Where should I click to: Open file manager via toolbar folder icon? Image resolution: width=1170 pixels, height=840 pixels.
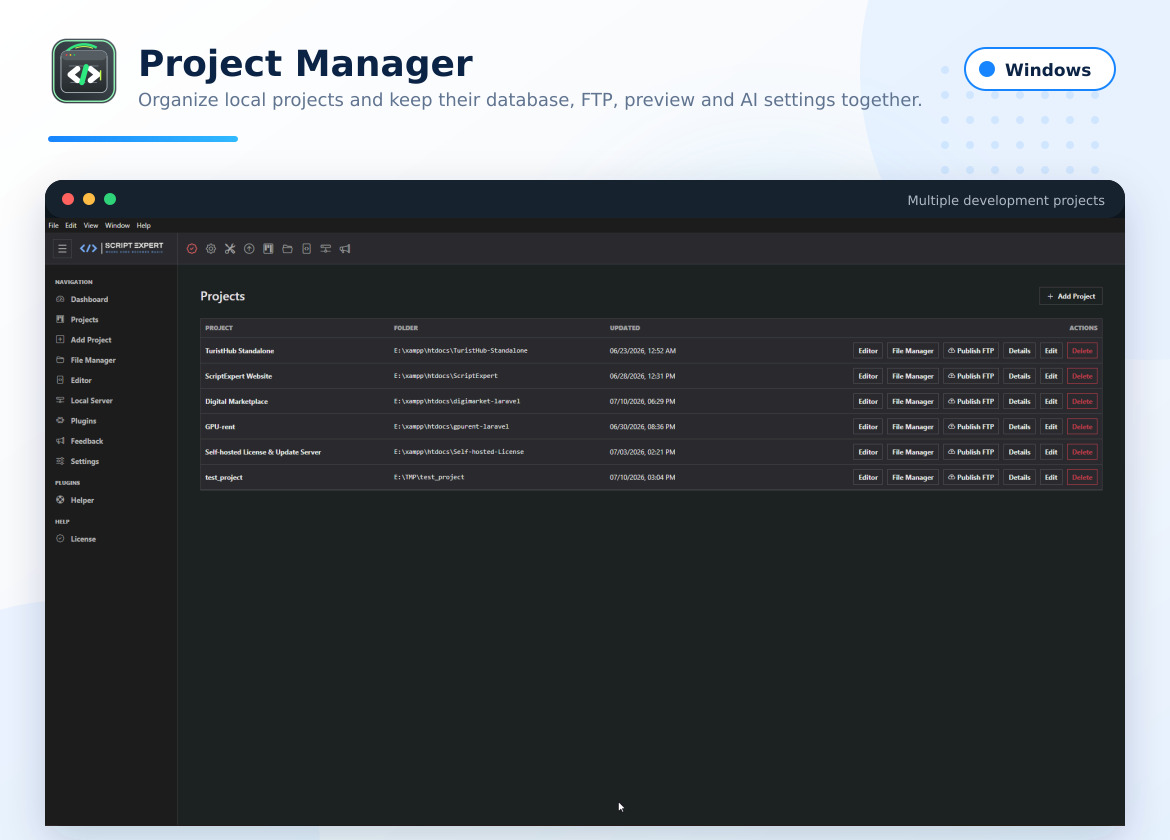[x=287, y=249]
